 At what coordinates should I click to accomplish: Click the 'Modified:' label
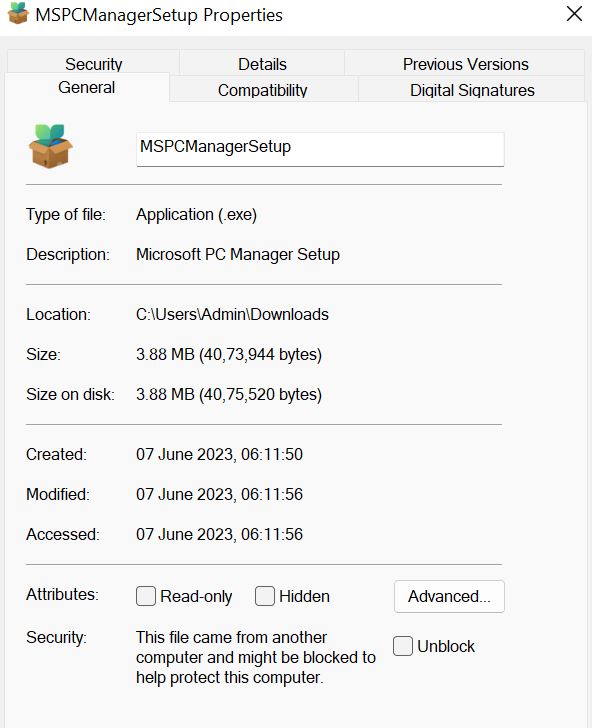(58, 494)
